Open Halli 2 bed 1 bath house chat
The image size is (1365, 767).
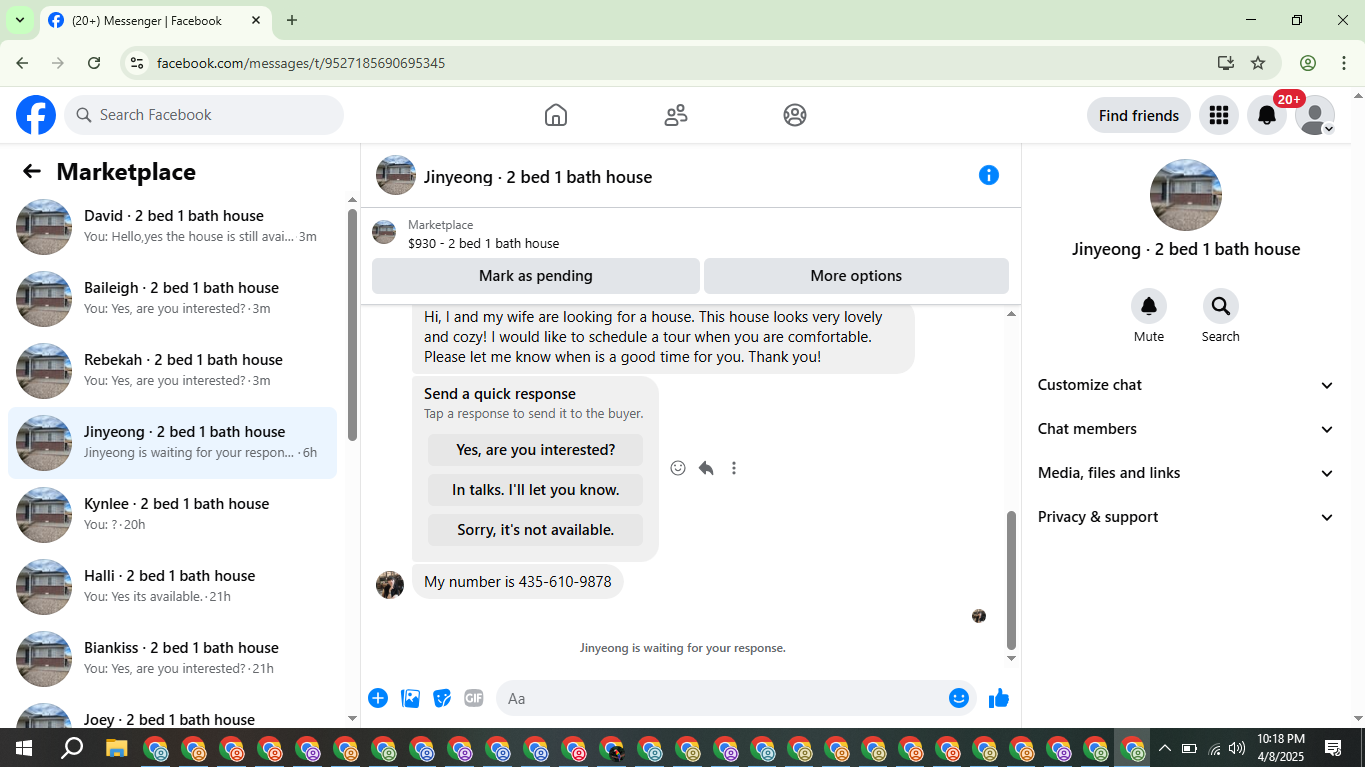172,587
